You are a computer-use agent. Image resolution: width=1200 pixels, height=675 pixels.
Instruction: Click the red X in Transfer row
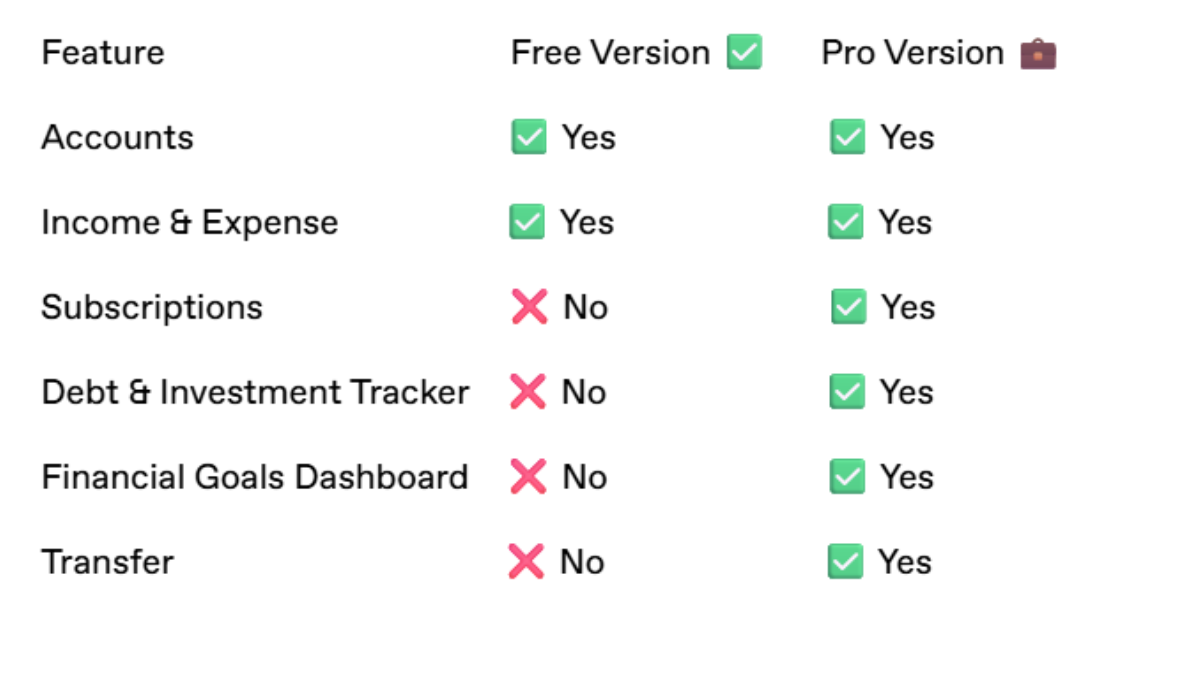(x=526, y=562)
